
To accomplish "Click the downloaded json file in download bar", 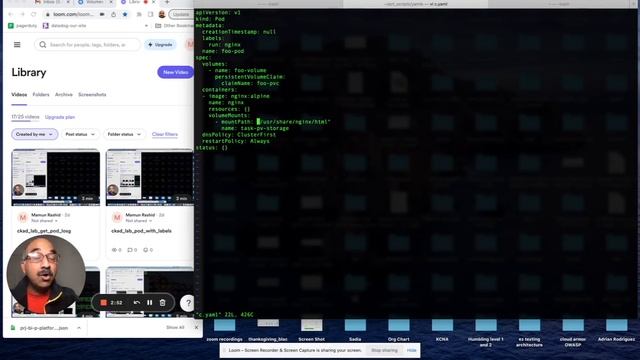I will 40,328.
